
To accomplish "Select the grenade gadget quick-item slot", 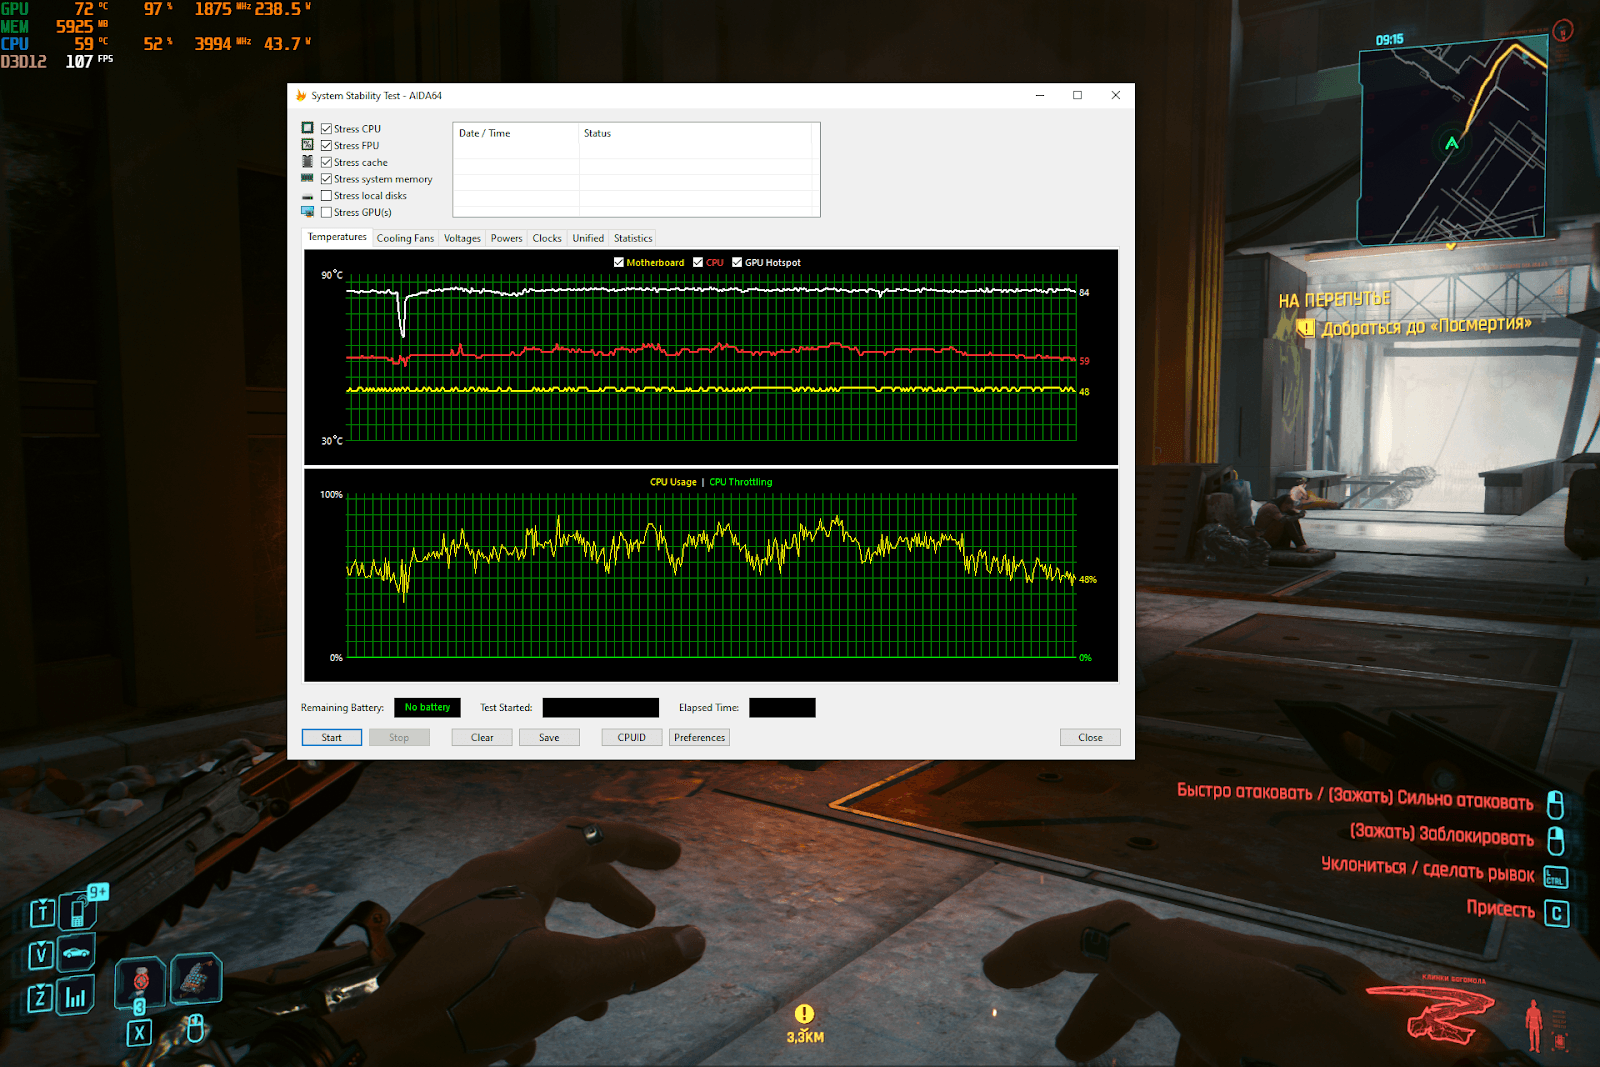I will click(x=196, y=977).
